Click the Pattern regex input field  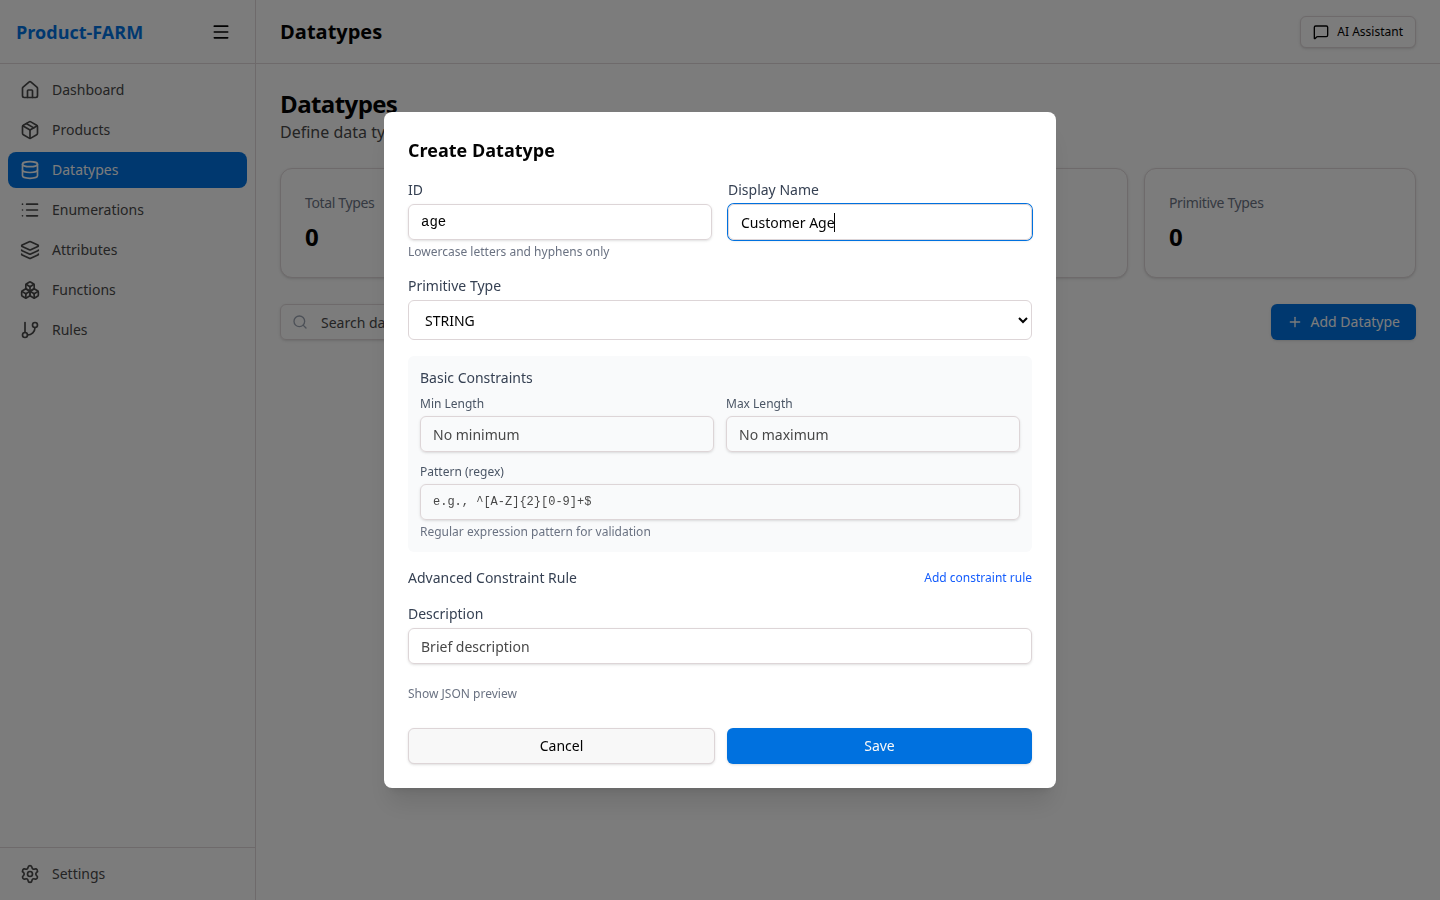click(x=720, y=501)
